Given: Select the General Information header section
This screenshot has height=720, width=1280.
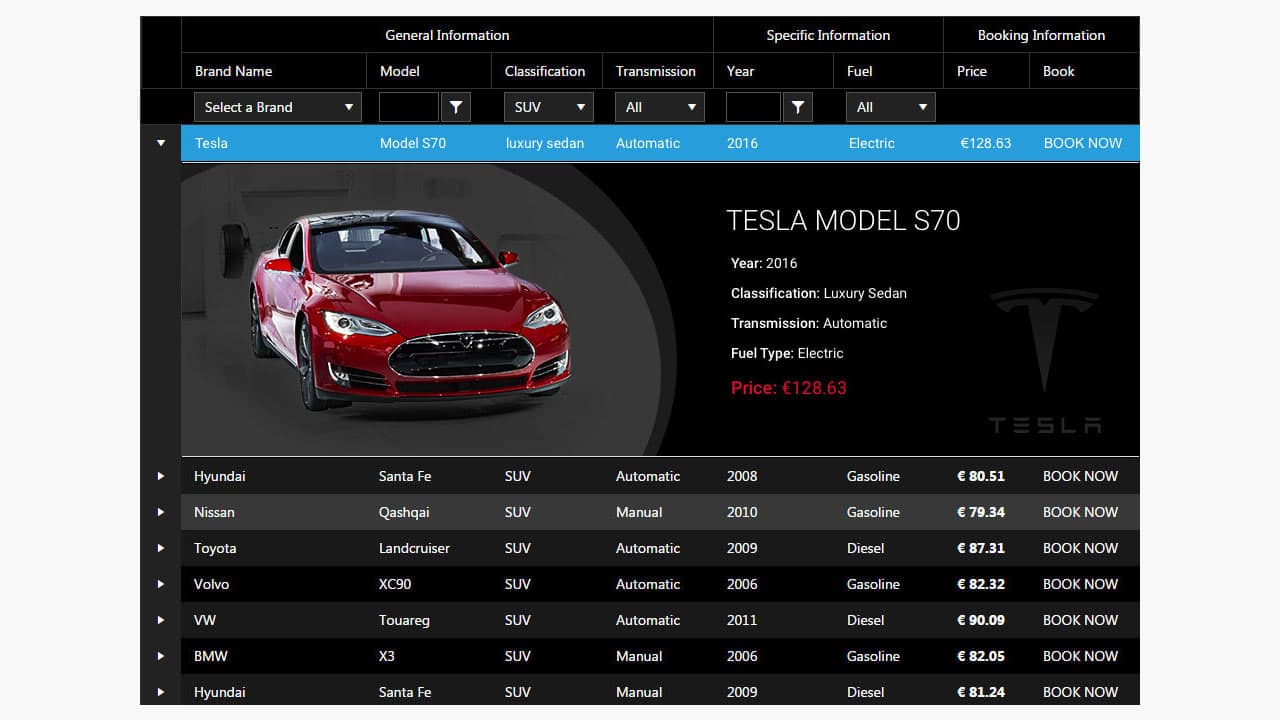Looking at the screenshot, I should point(447,35).
